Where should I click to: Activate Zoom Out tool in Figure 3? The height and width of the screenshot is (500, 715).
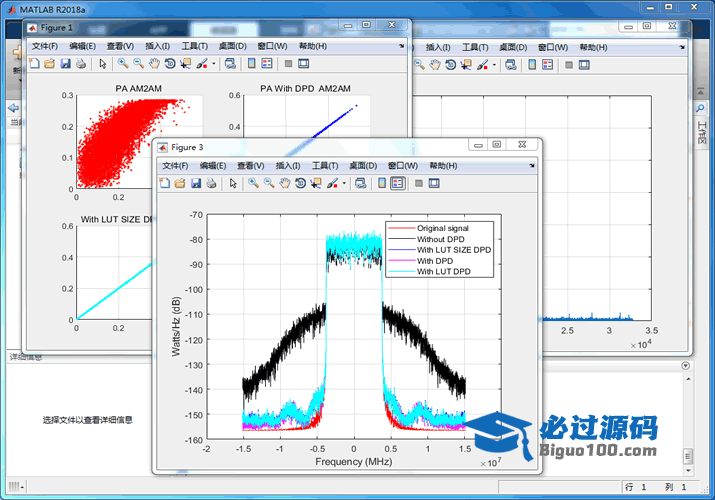click(269, 183)
